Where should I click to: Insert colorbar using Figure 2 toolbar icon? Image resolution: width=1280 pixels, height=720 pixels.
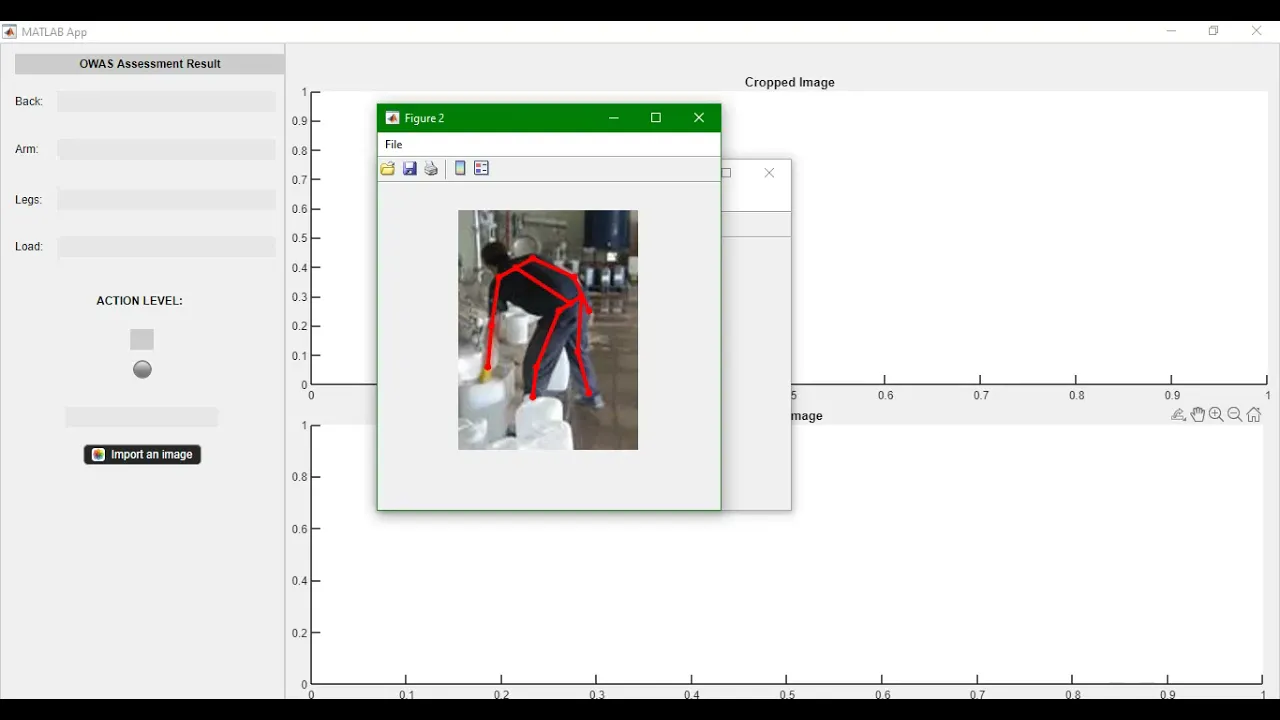(460, 169)
